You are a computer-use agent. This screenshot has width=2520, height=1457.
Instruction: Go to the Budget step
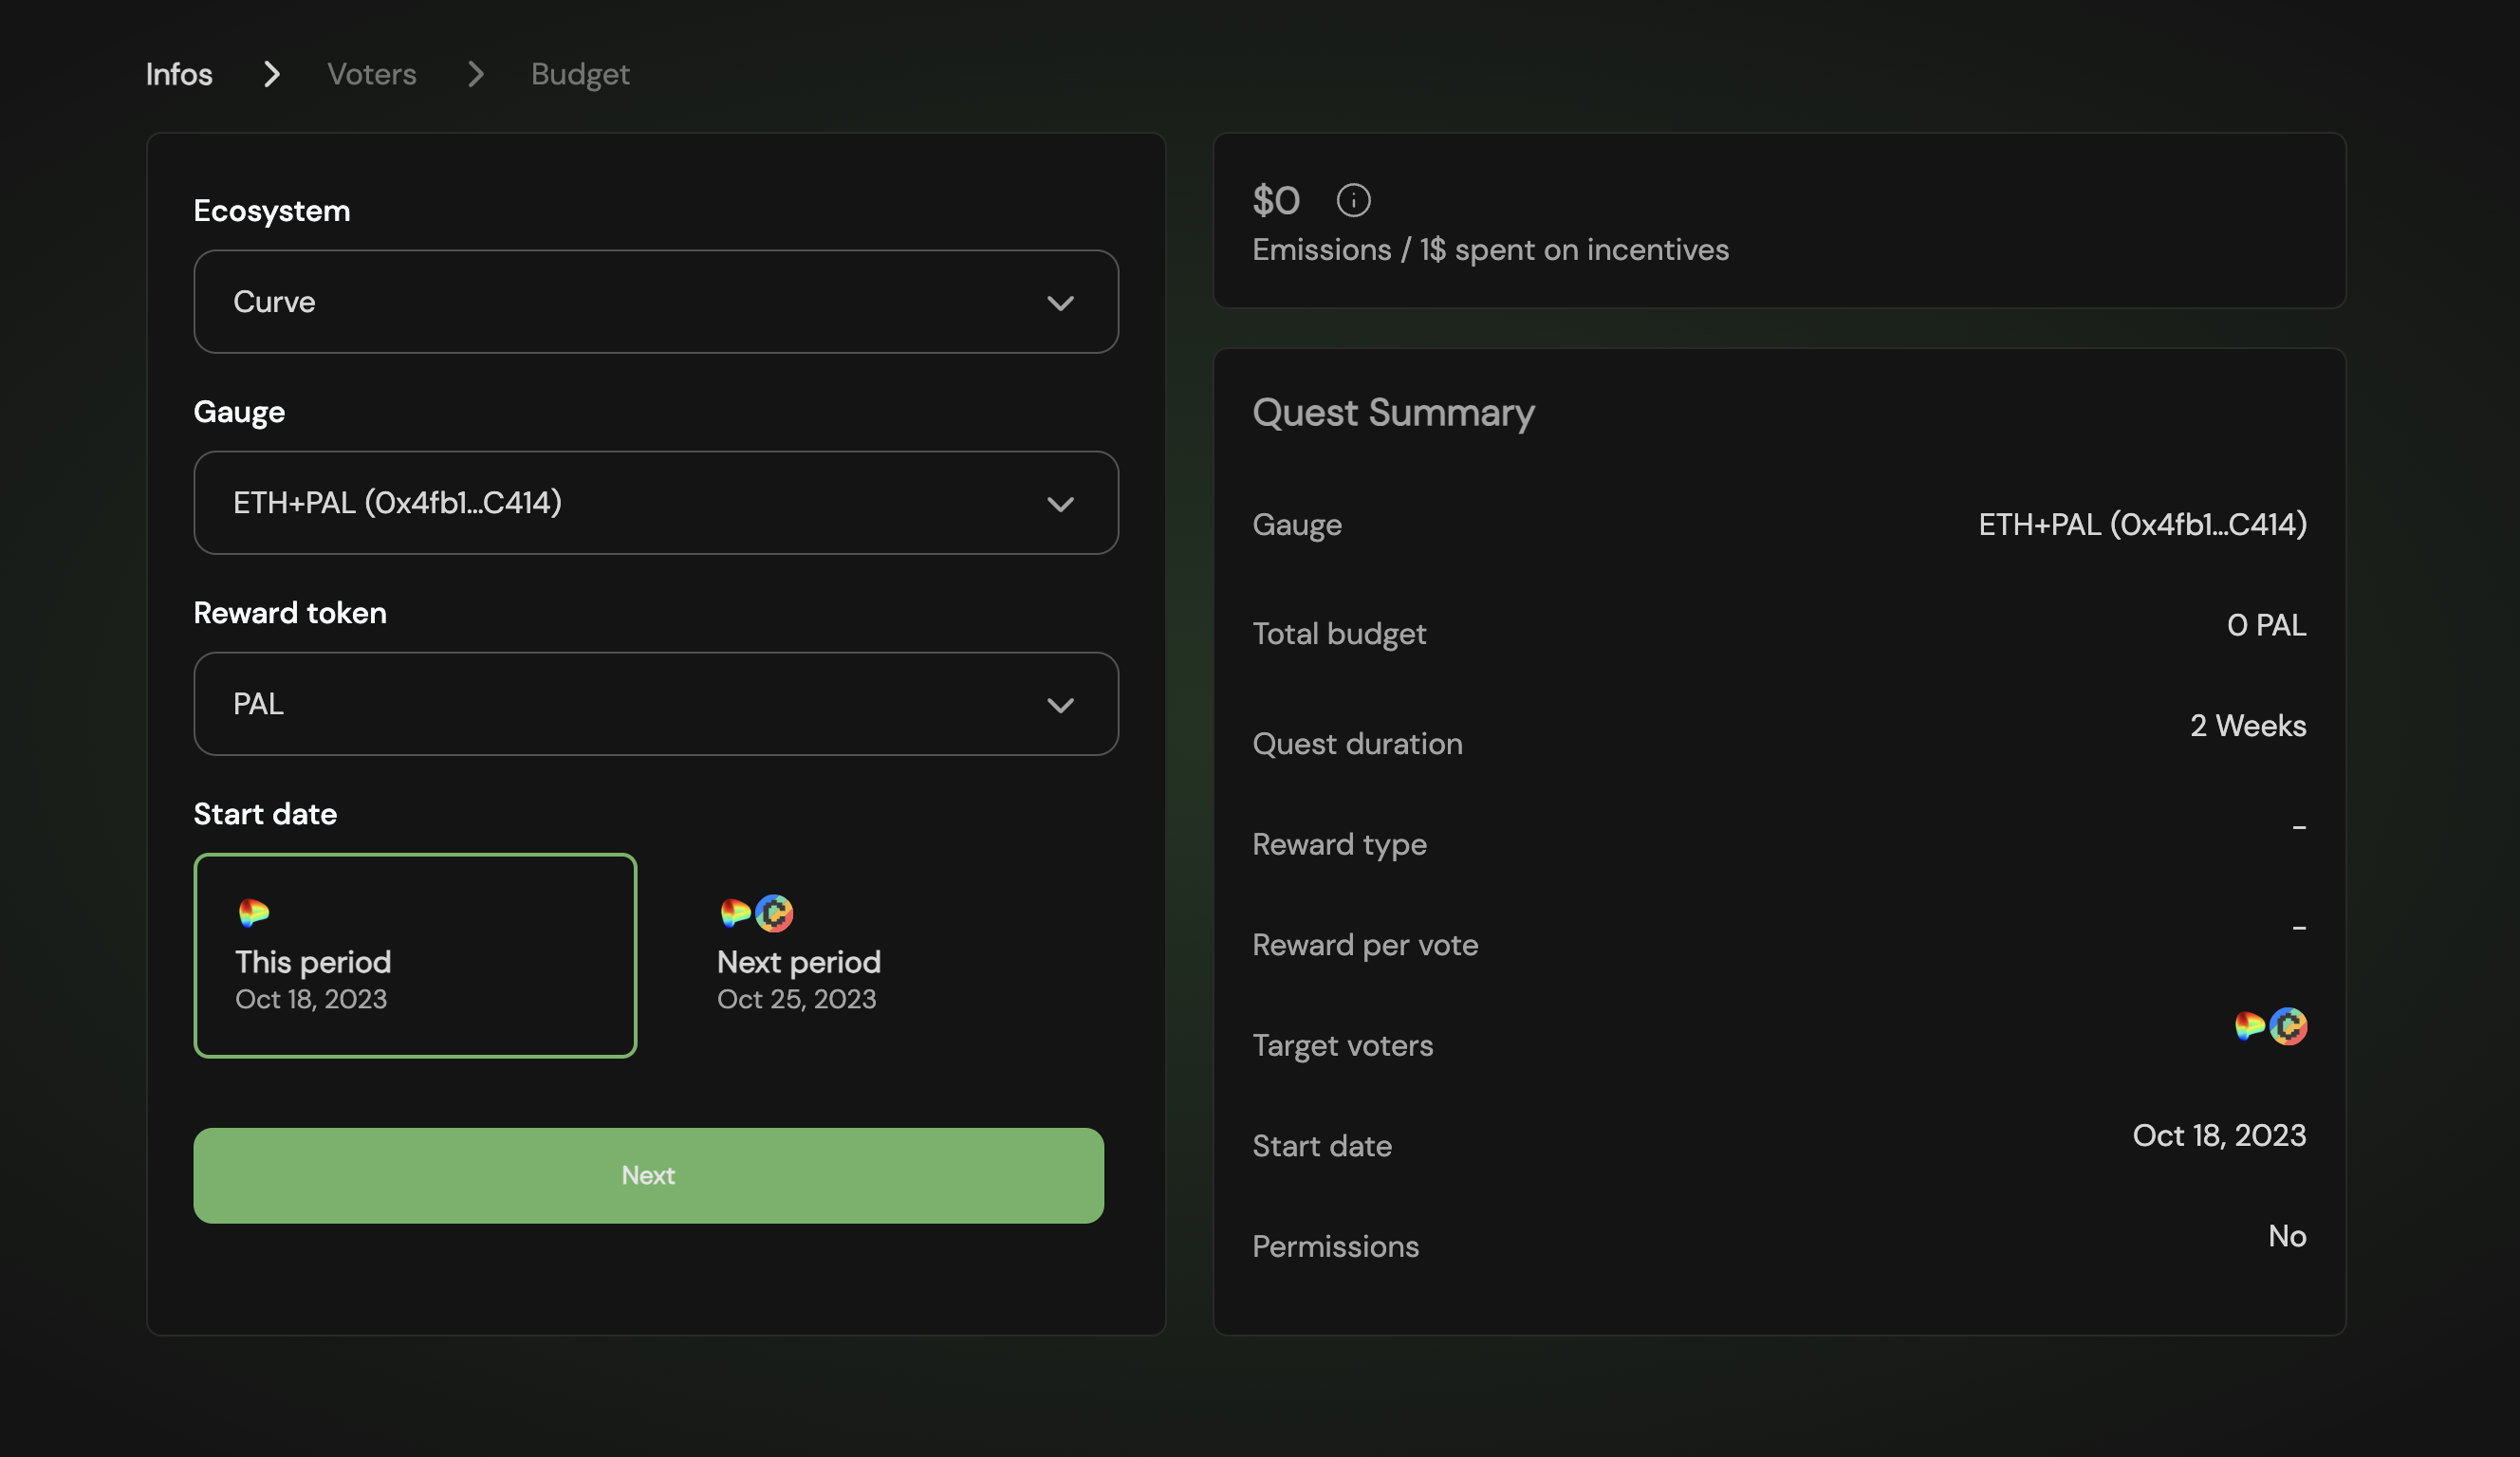[580, 75]
